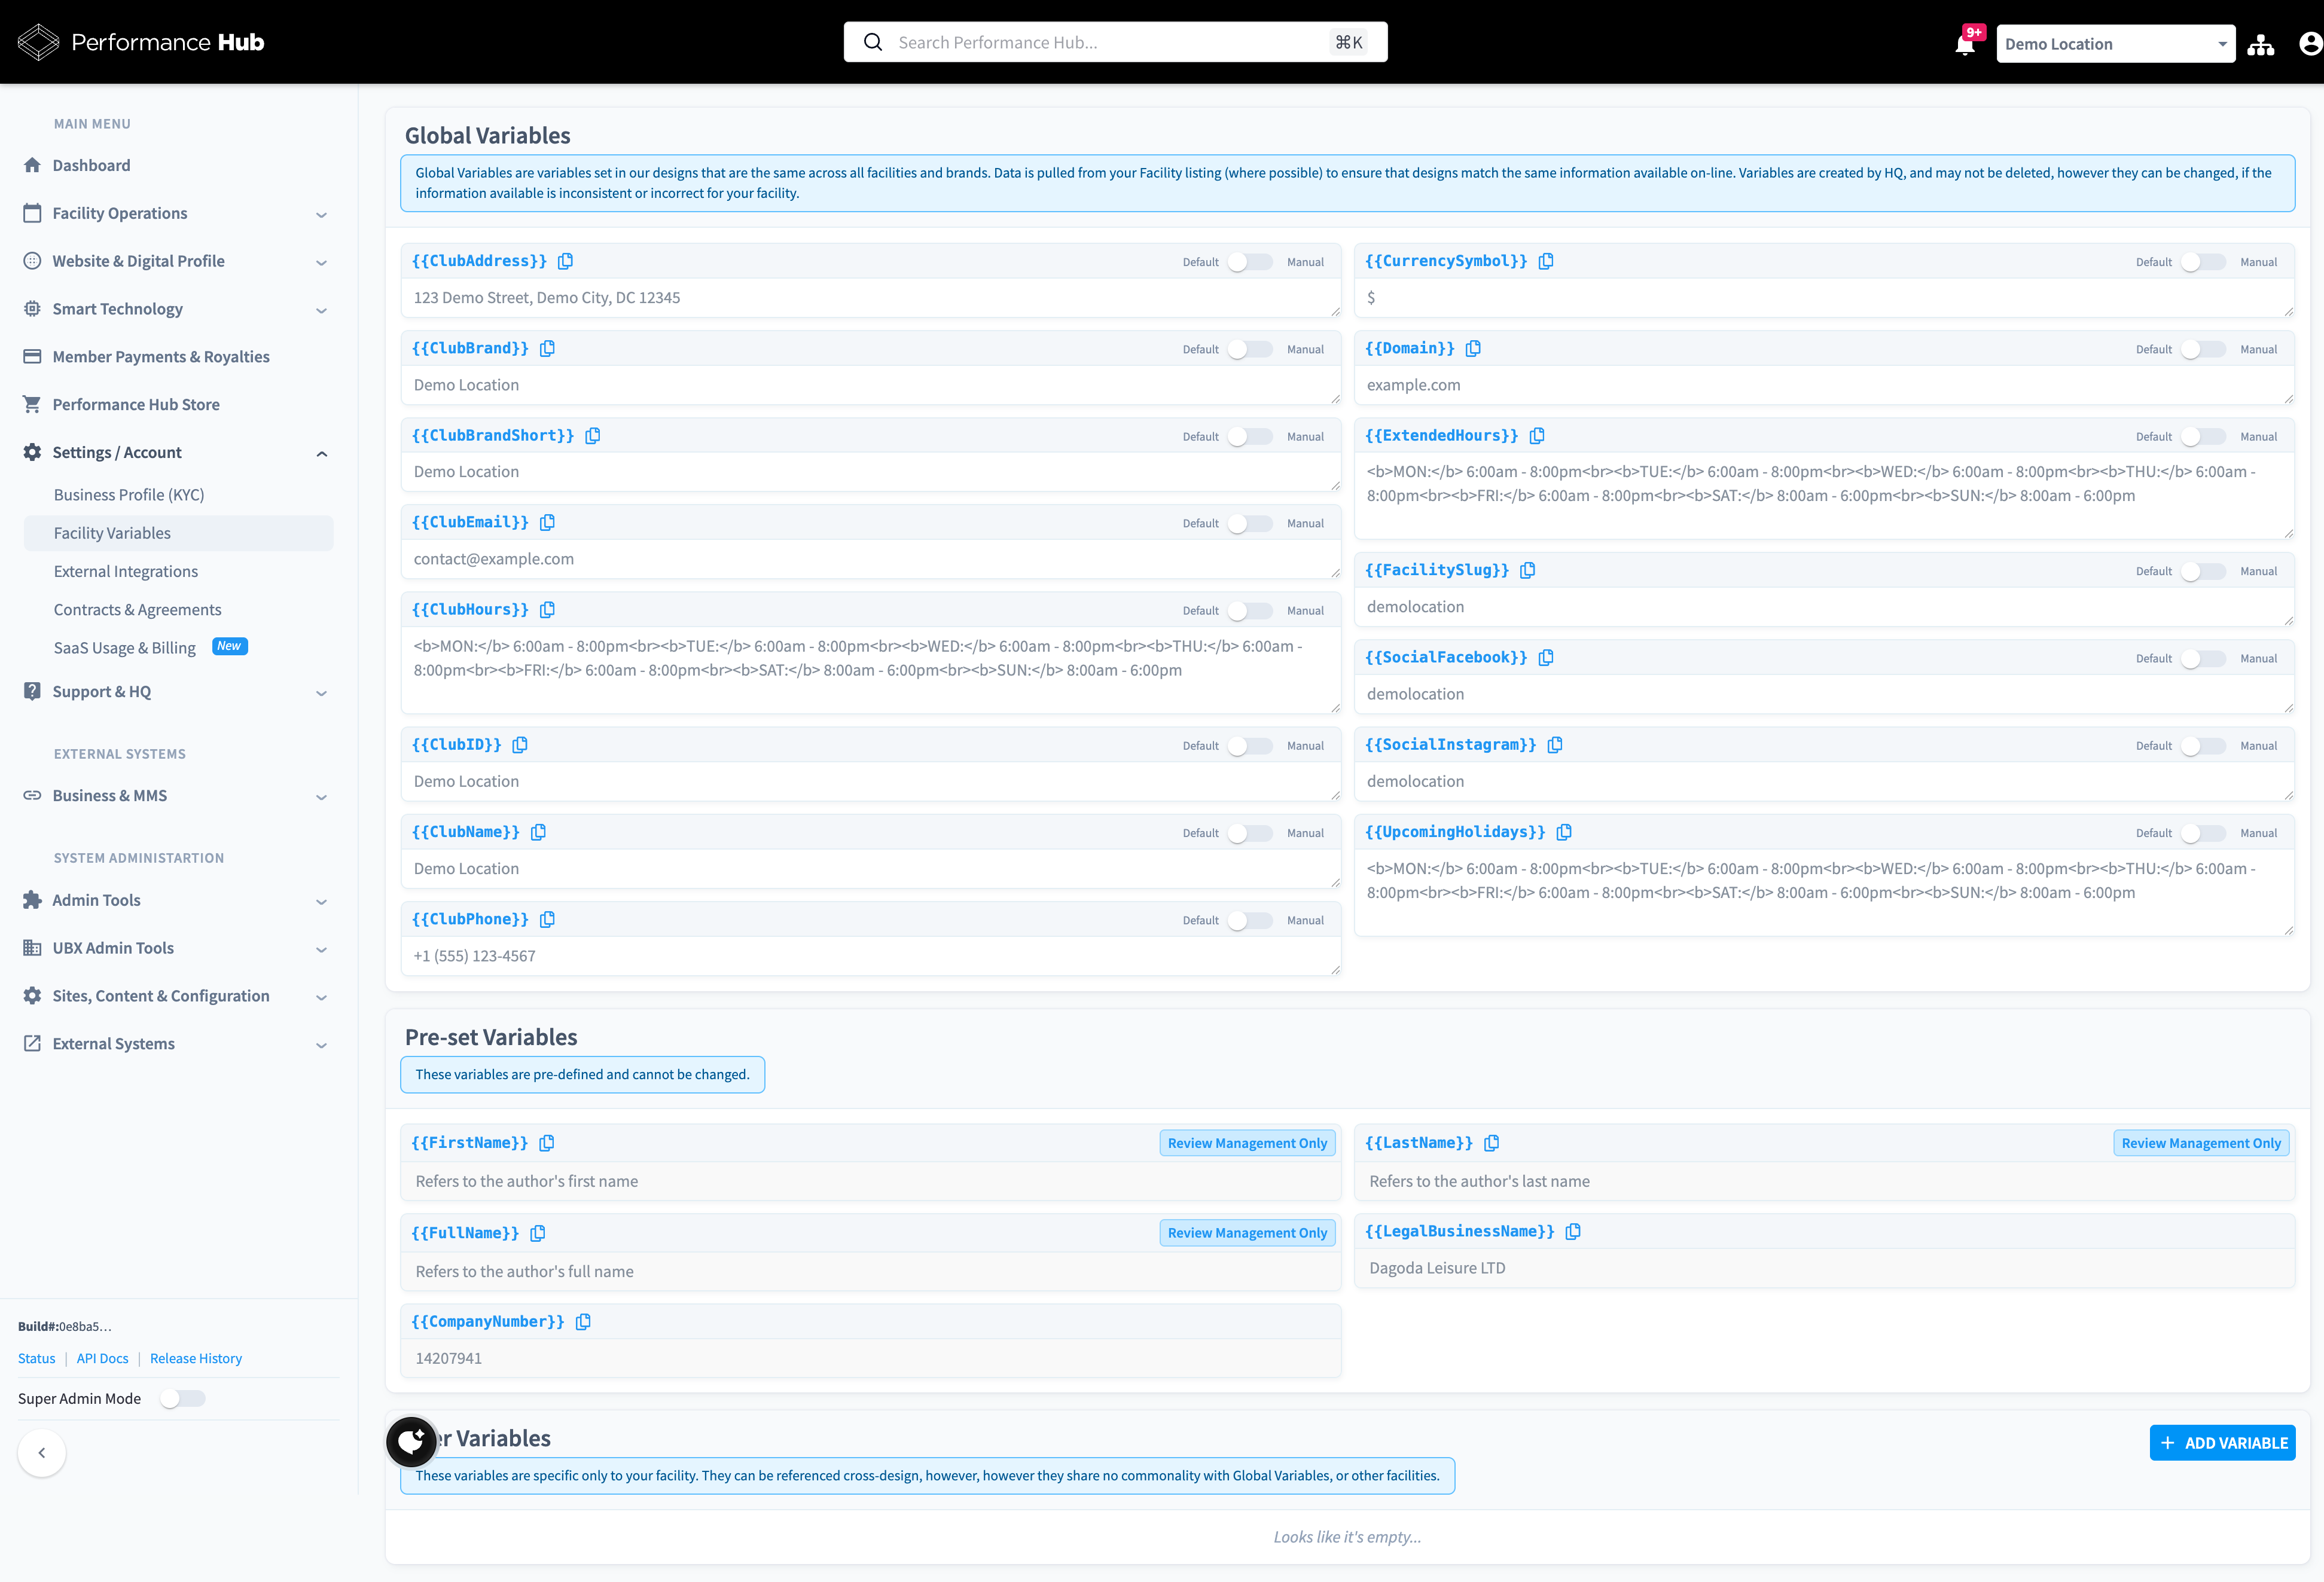
Task: Go to Business Profile (KYC)
Action: (x=128, y=494)
